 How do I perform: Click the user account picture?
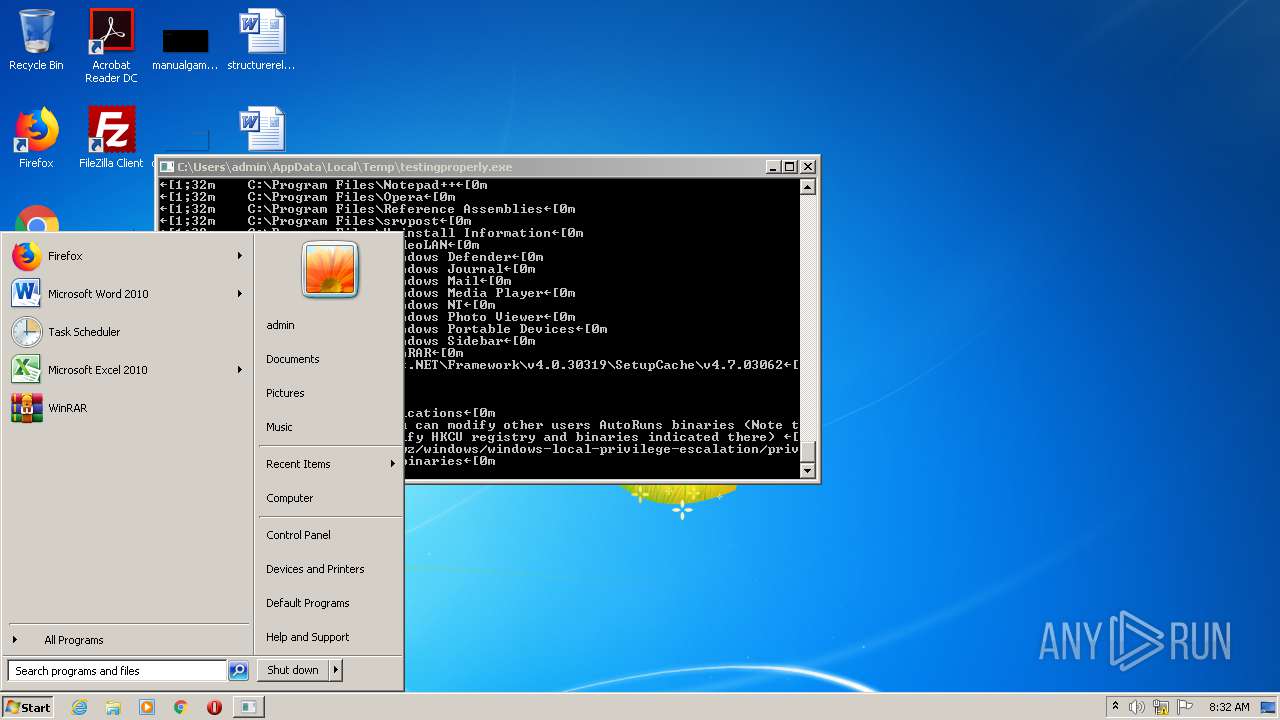tap(330, 269)
